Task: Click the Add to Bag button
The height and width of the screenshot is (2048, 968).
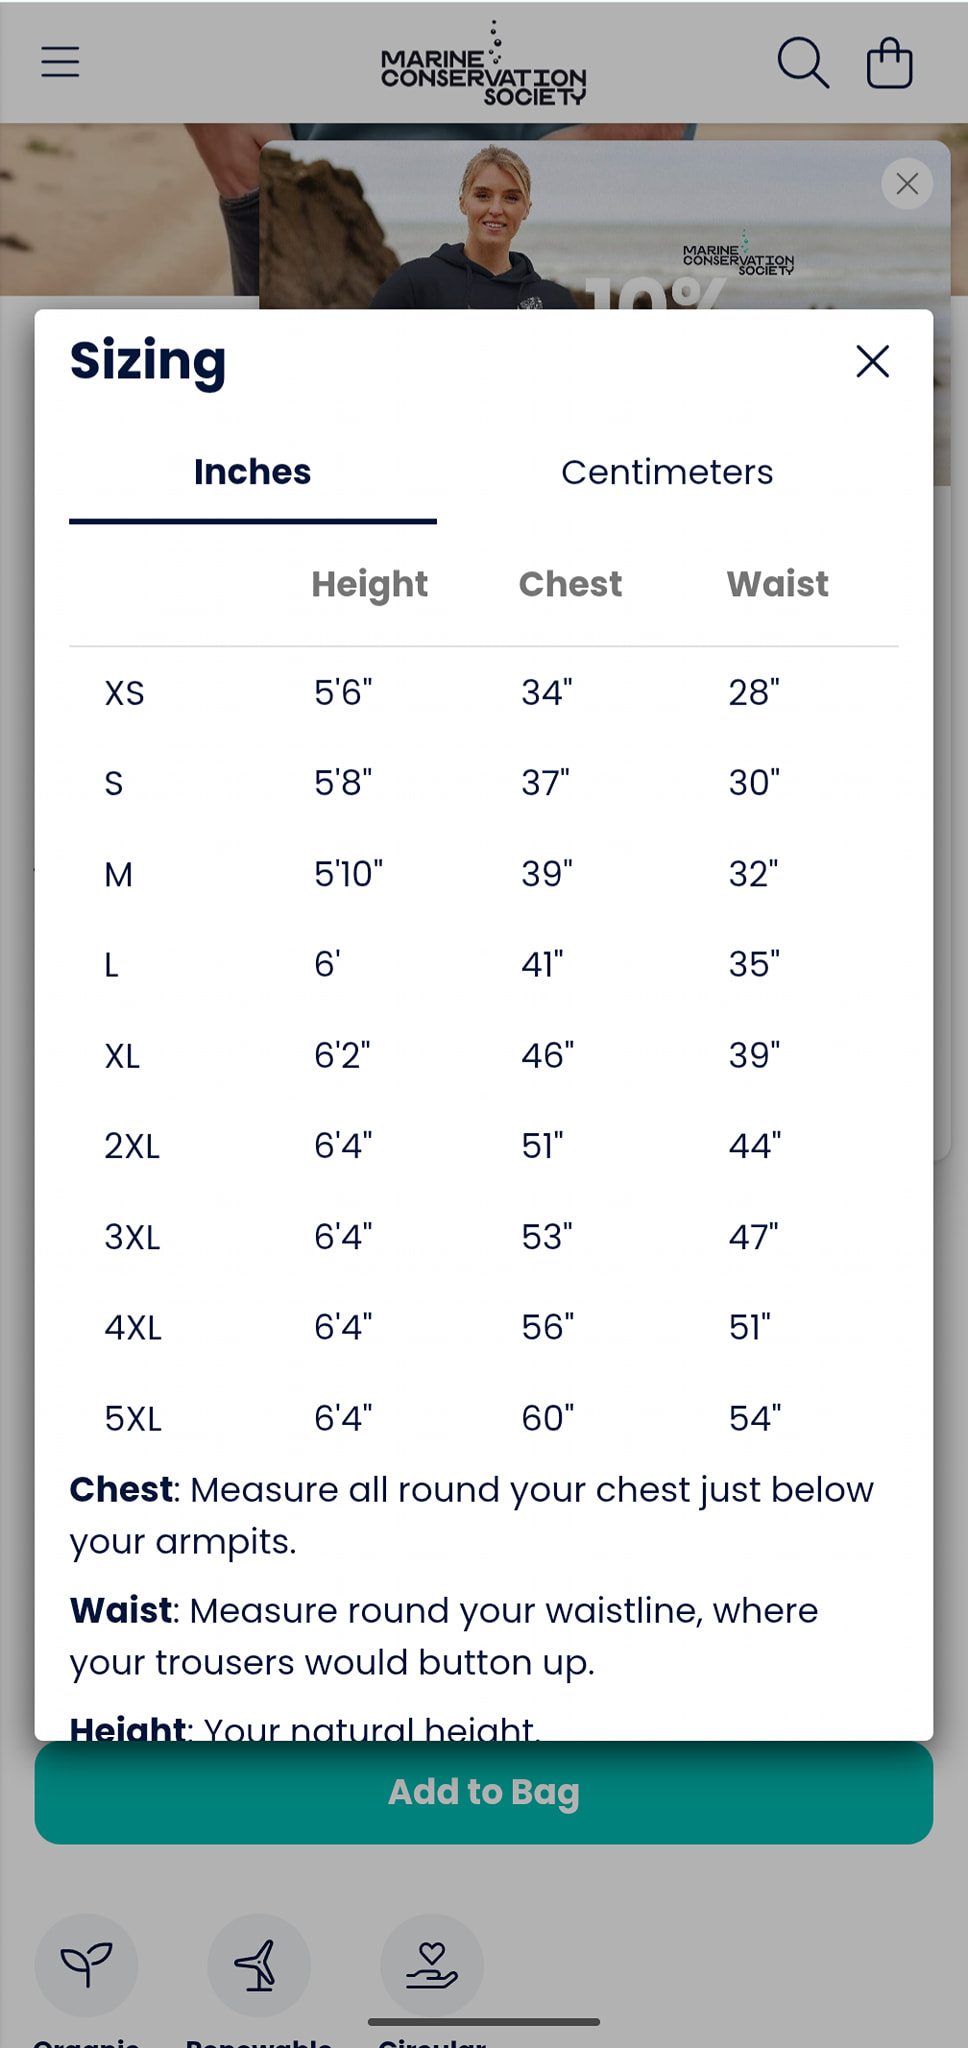Action: click(484, 1792)
